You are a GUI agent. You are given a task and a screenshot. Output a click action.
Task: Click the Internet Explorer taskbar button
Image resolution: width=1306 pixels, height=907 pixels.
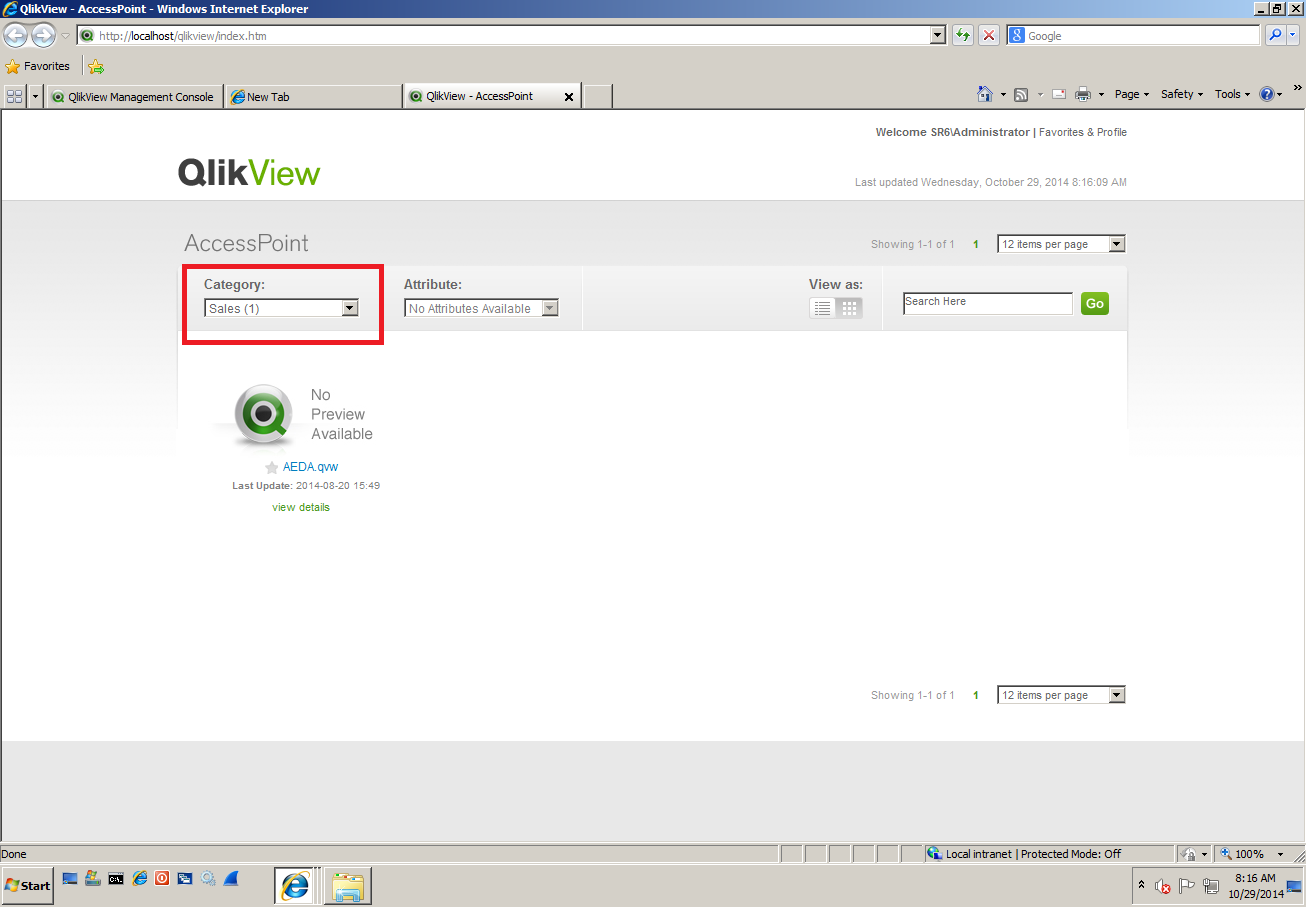(295, 885)
